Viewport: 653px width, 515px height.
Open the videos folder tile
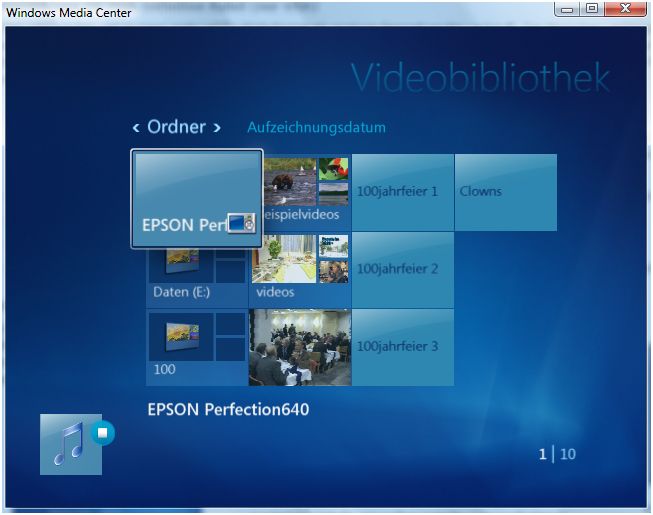[x=300, y=270]
